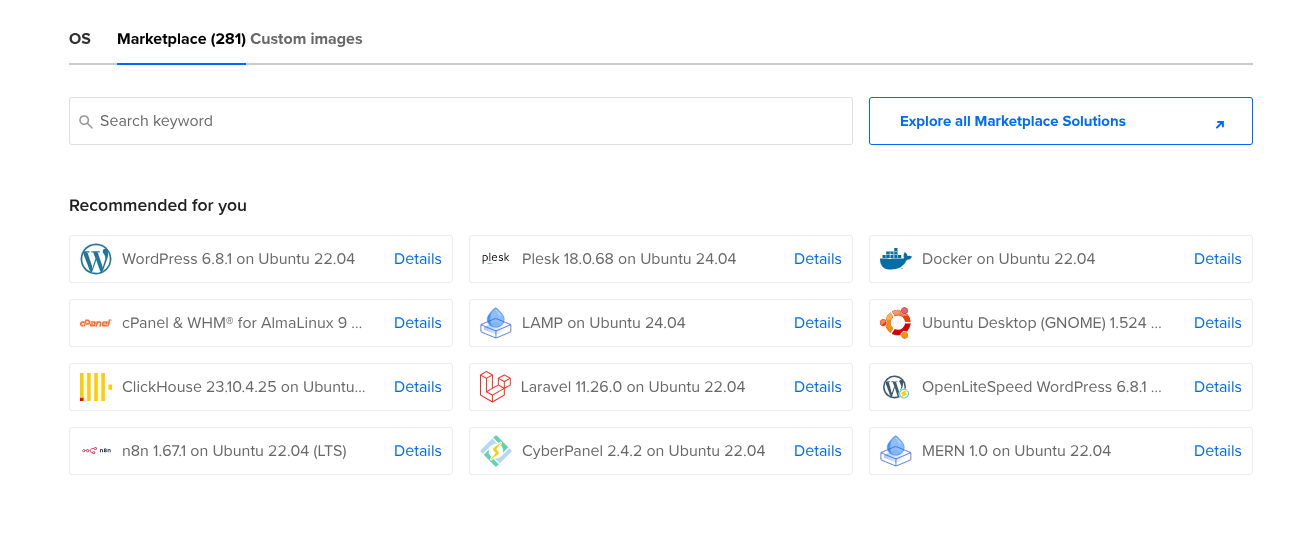Click the CyberPanel logo icon
Image resolution: width=1301 pixels, height=543 pixels.
(x=496, y=451)
